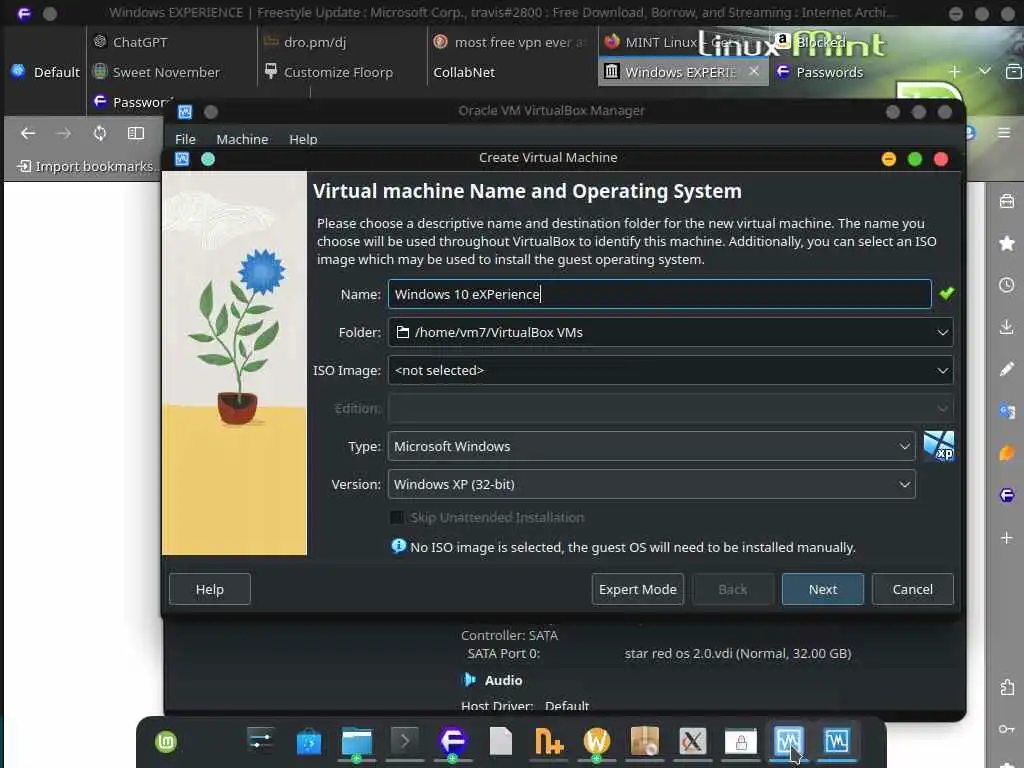
Task: Open the key icon in browser sidebar
Action: click(1006, 729)
